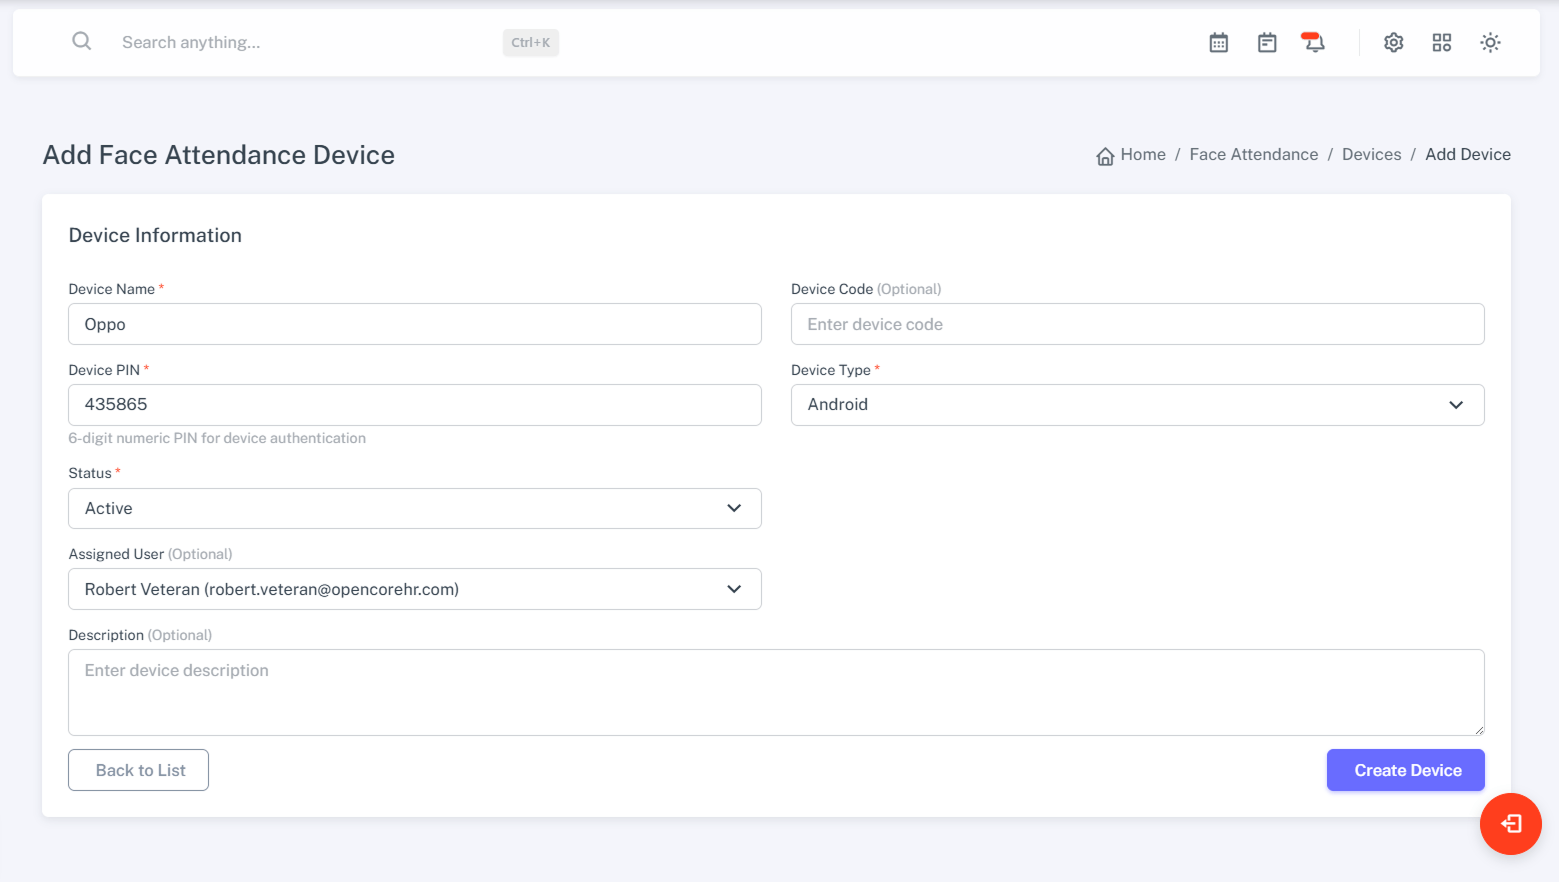The height and width of the screenshot is (882, 1559).
Task: Click into the Device PIN field
Action: 414,405
